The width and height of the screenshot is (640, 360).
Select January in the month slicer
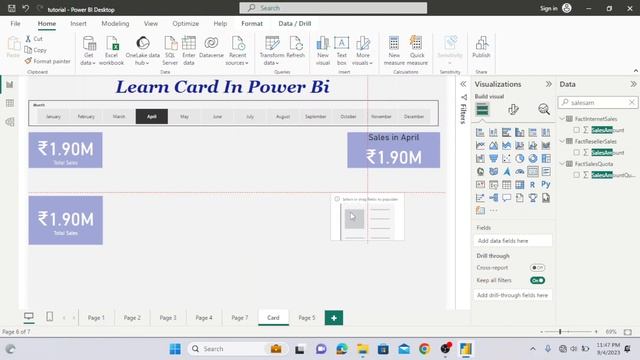tap(53, 116)
